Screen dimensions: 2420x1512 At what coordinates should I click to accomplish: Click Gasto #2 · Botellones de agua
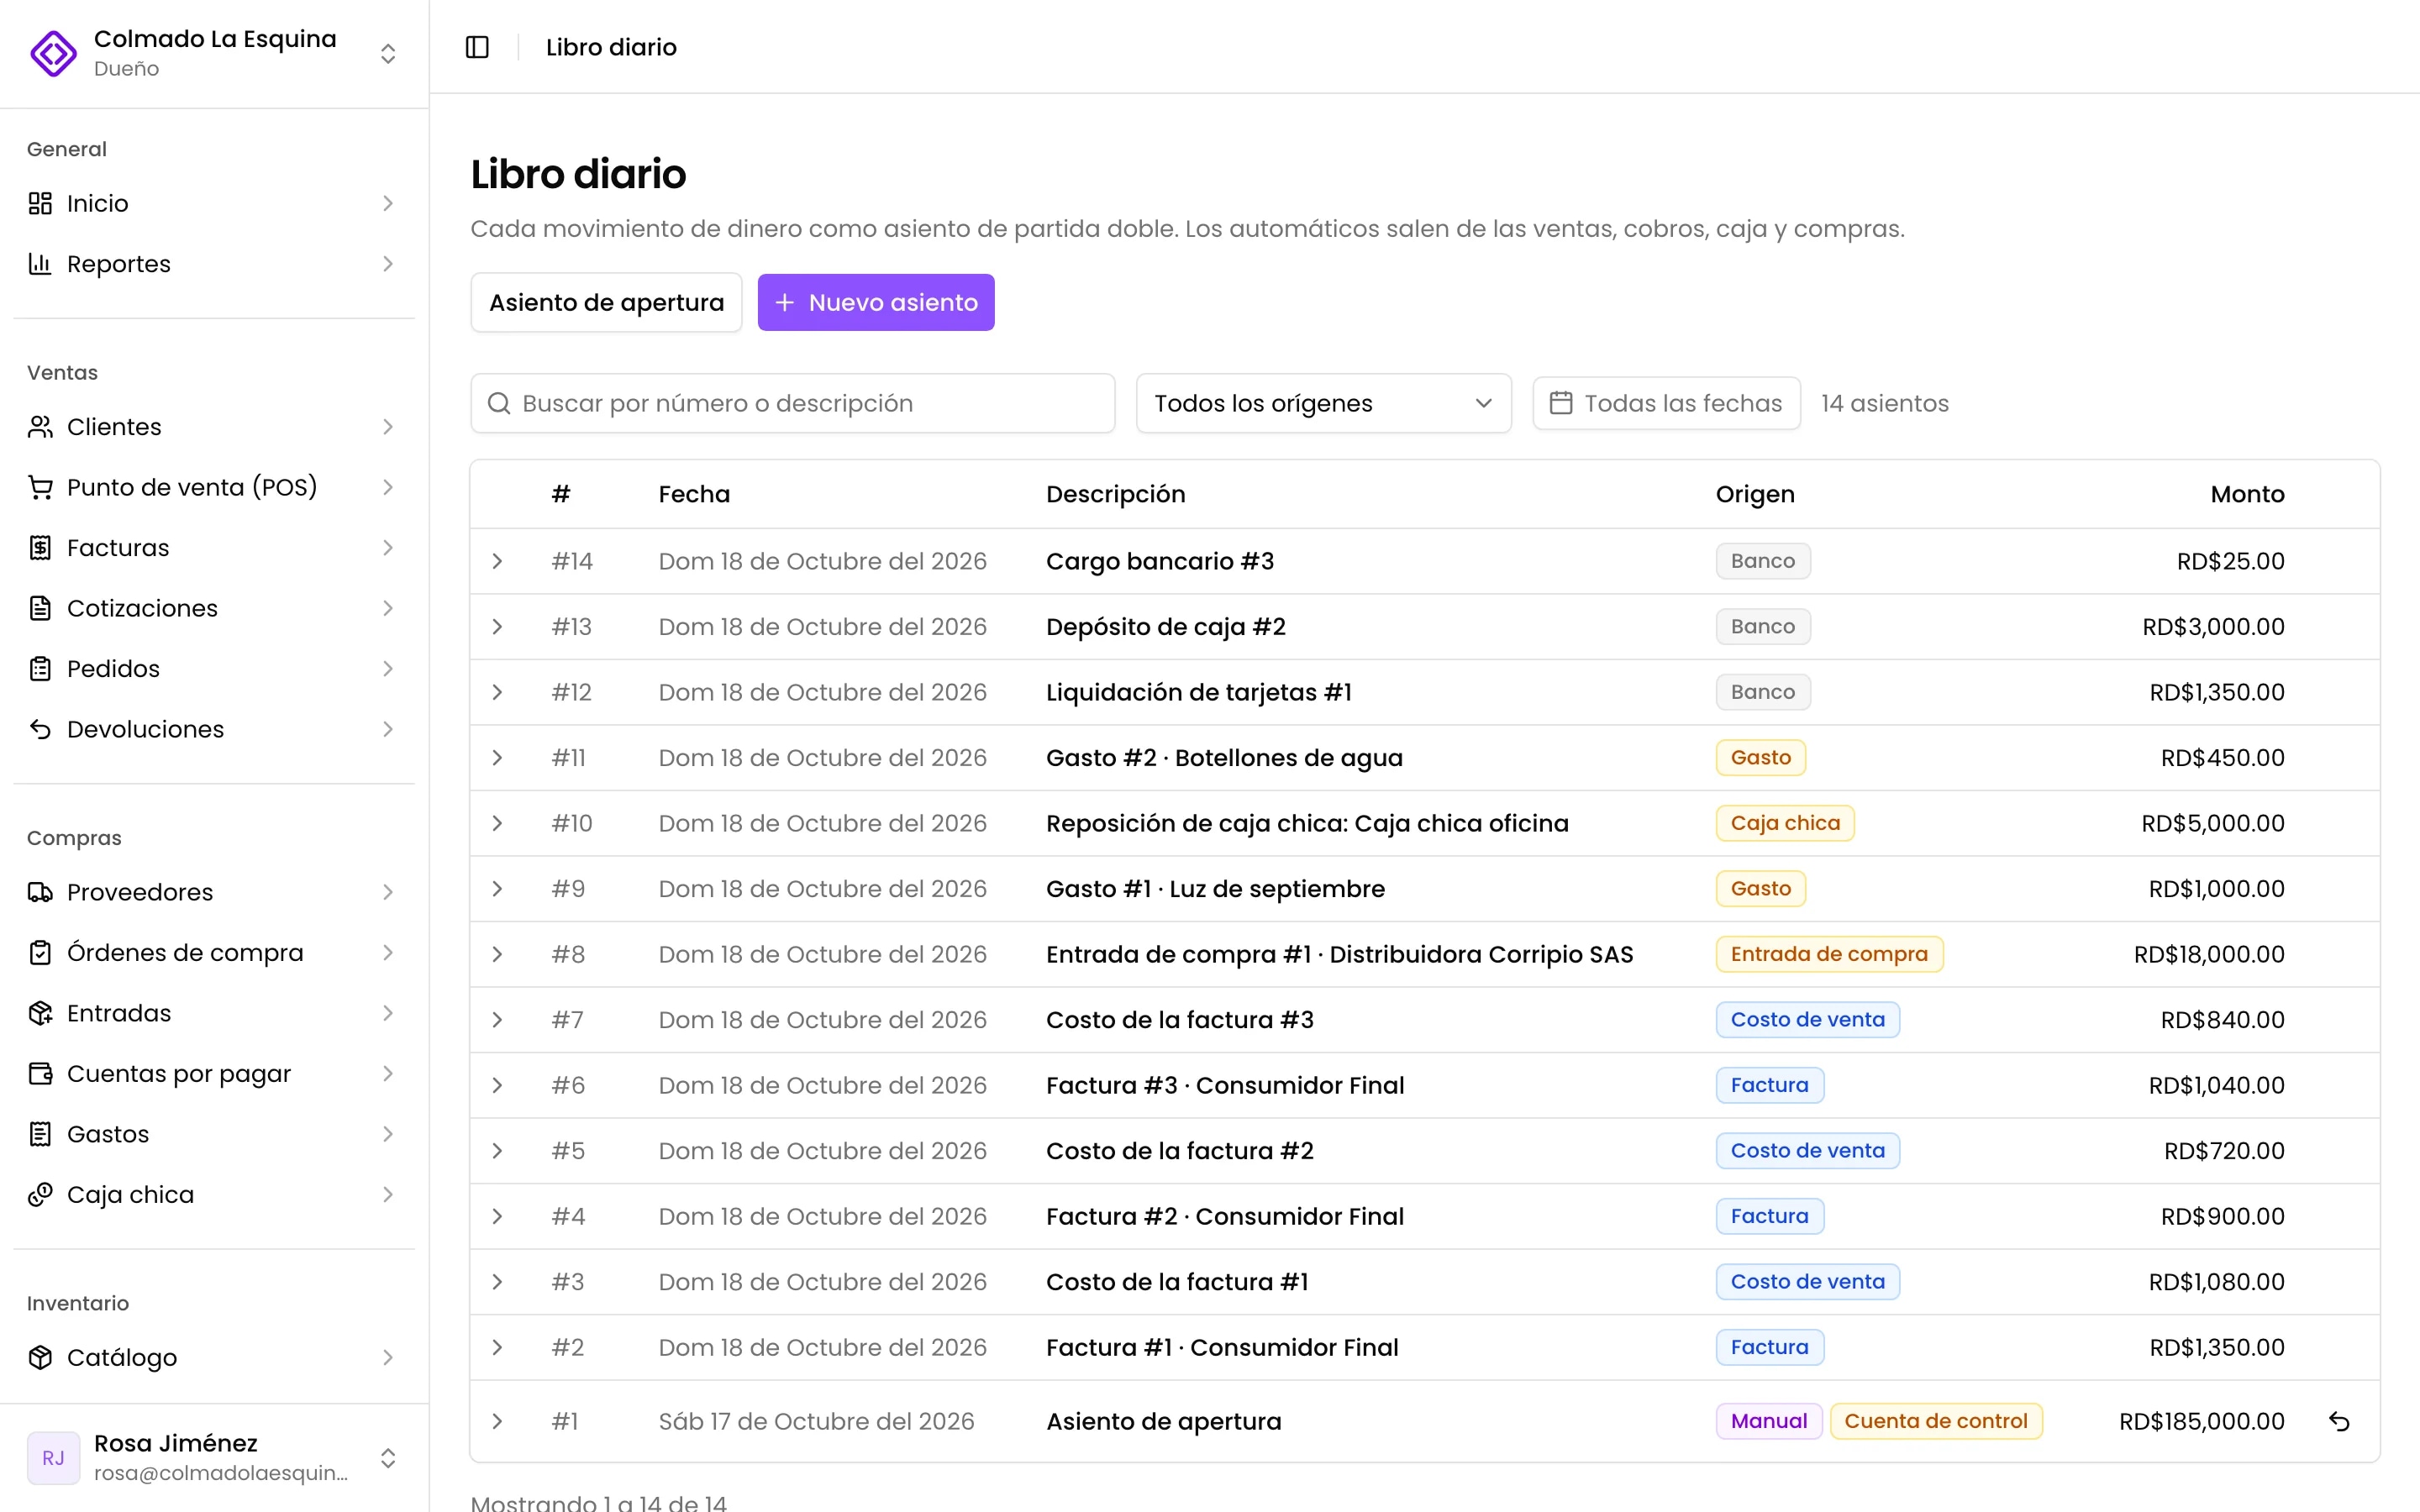[1224, 758]
